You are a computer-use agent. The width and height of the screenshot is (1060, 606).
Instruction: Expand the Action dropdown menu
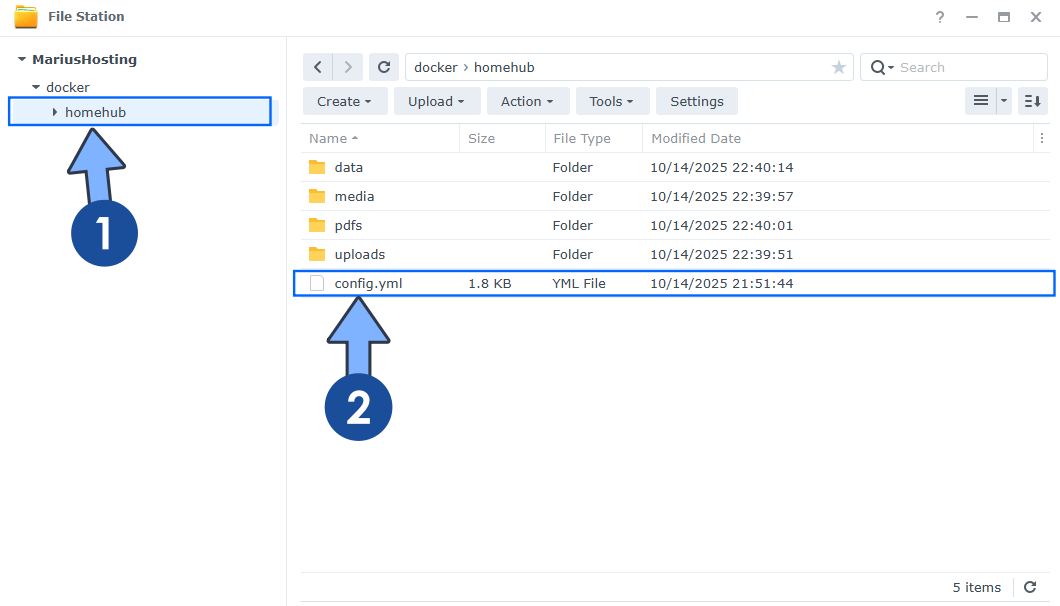pos(527,101)
